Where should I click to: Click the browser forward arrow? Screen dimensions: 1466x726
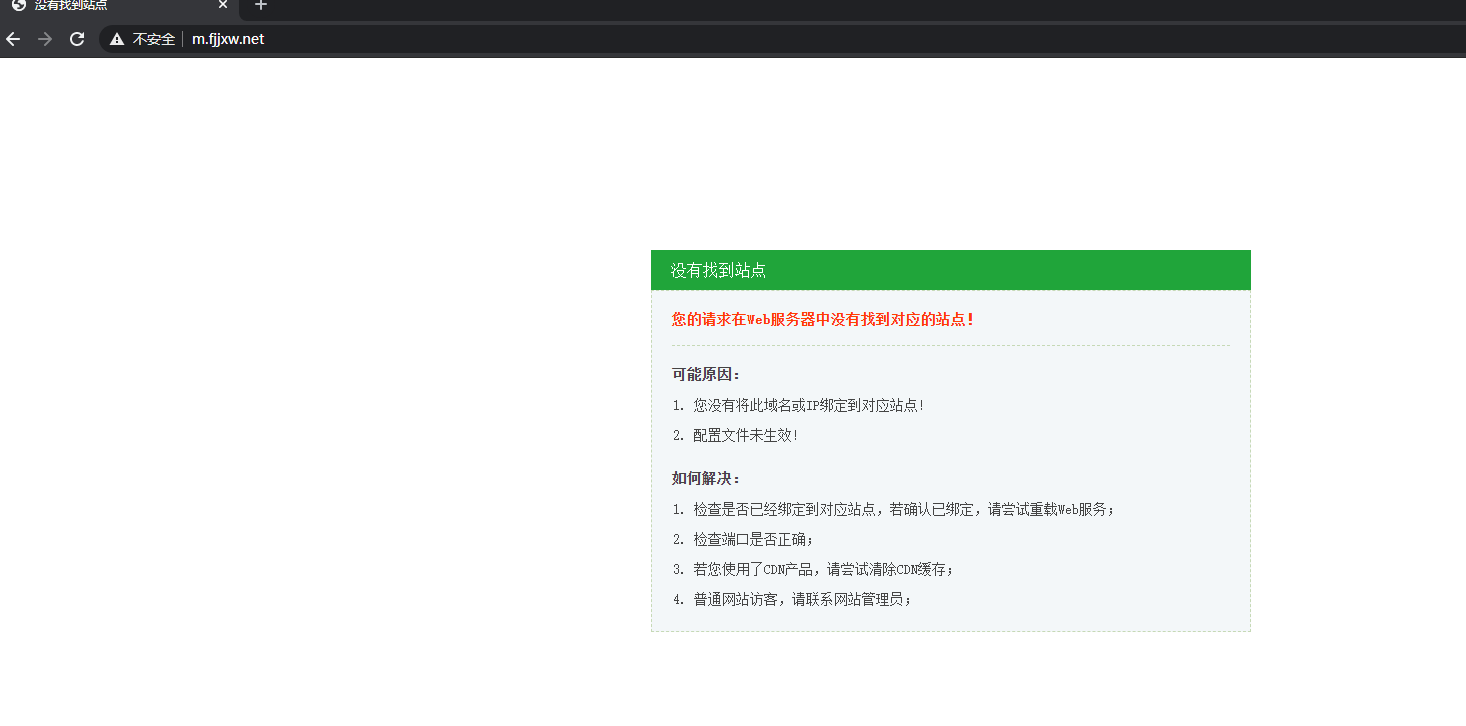pyautogui.click(x=44, y=39)
